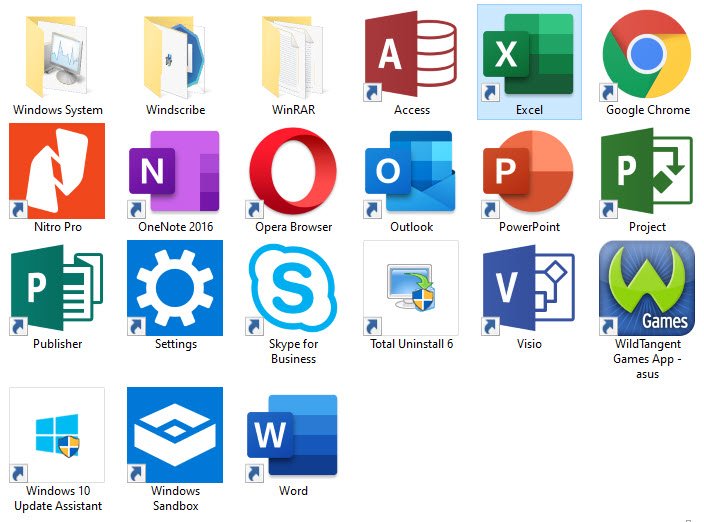This screenshot has width=704, height=522.
Task: Click the "Windscribe" label text
Action: (x=176, y=110)
